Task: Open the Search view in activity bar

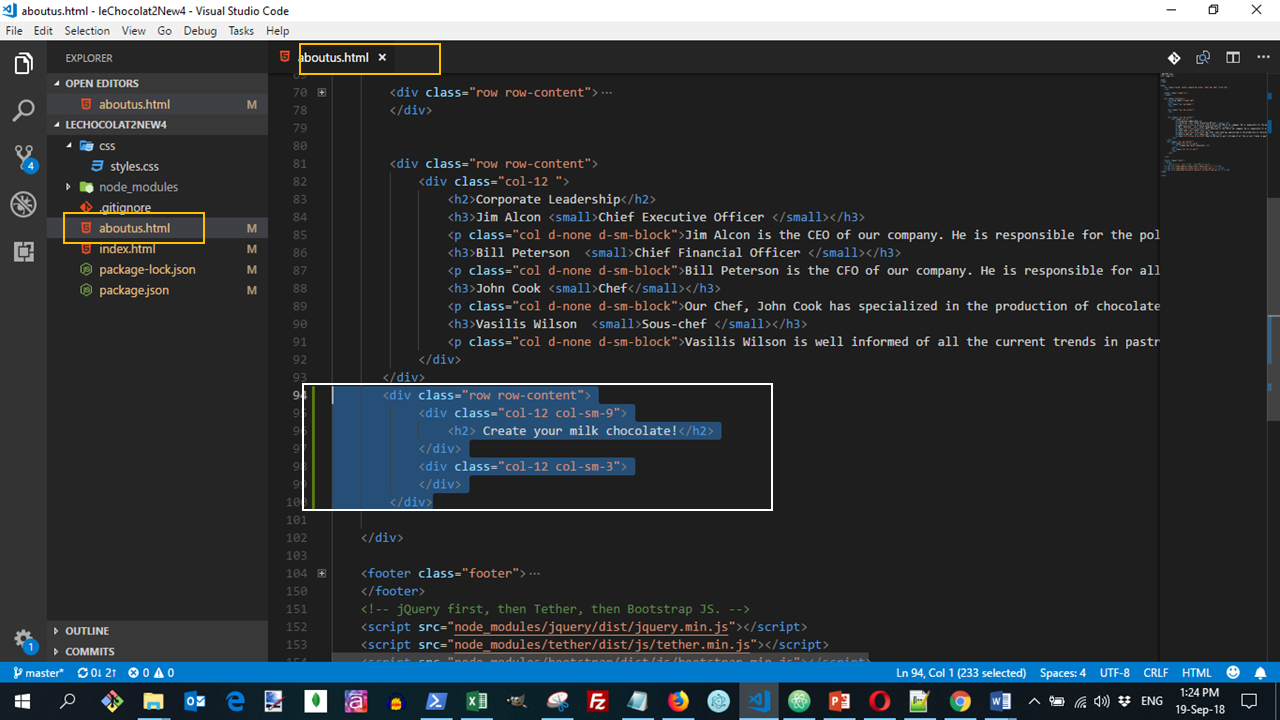Action: pyautogui.click(x=23, y=110)
